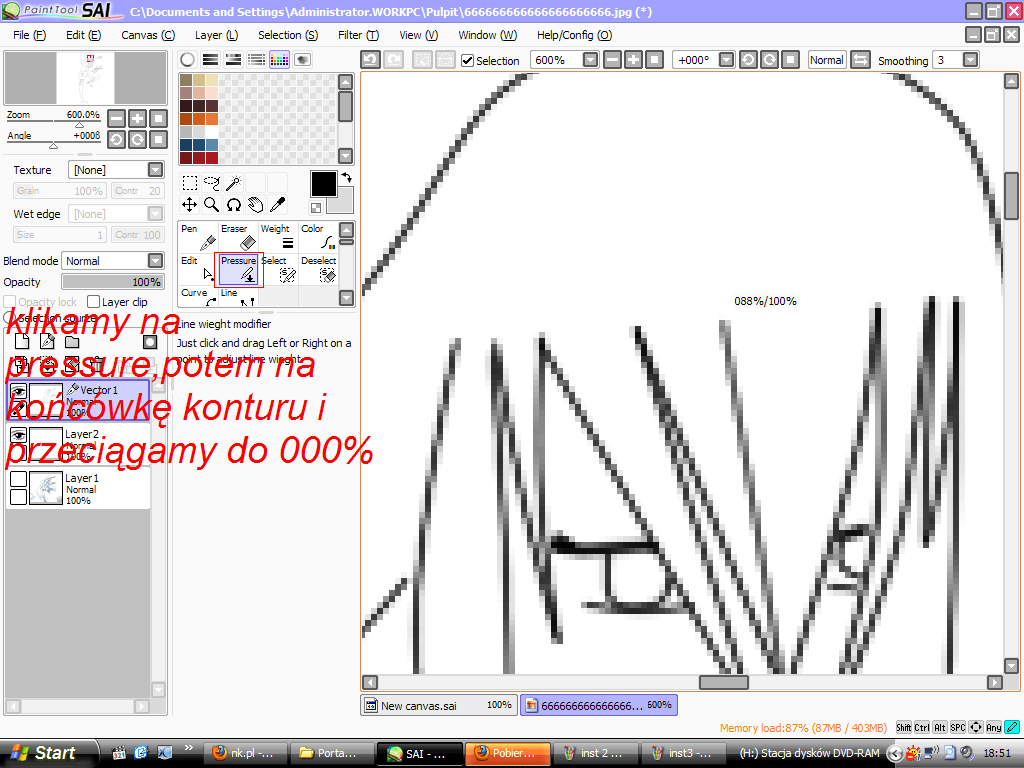
Task: Open the Smoothing level dropdown
Action: click(x=970, y=60)
